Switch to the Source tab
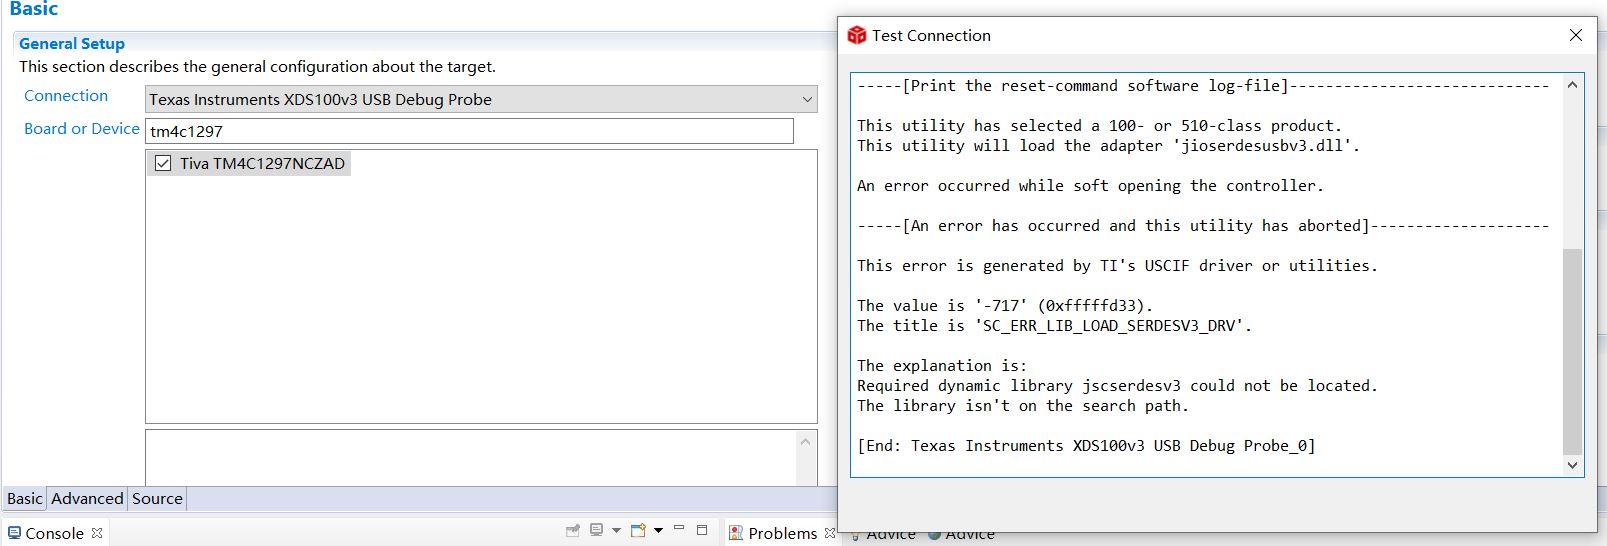Viewport: 1607px width, 546px height. (157, 498)
